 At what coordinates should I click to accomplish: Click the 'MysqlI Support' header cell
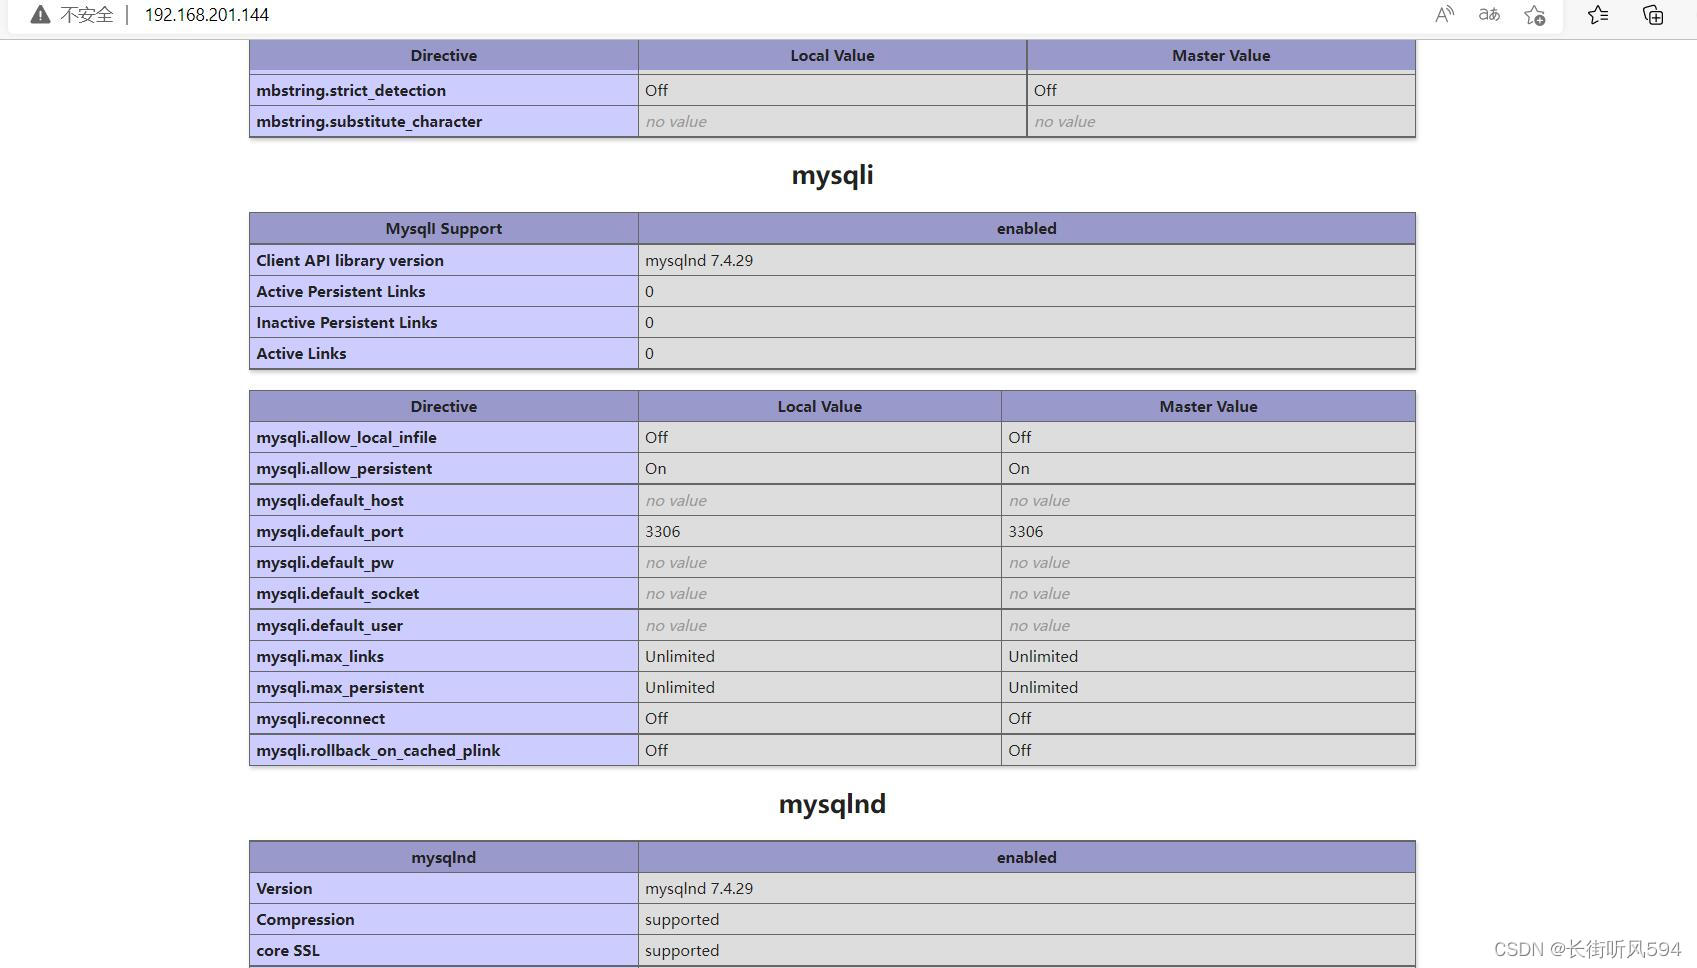click(444, 228)
